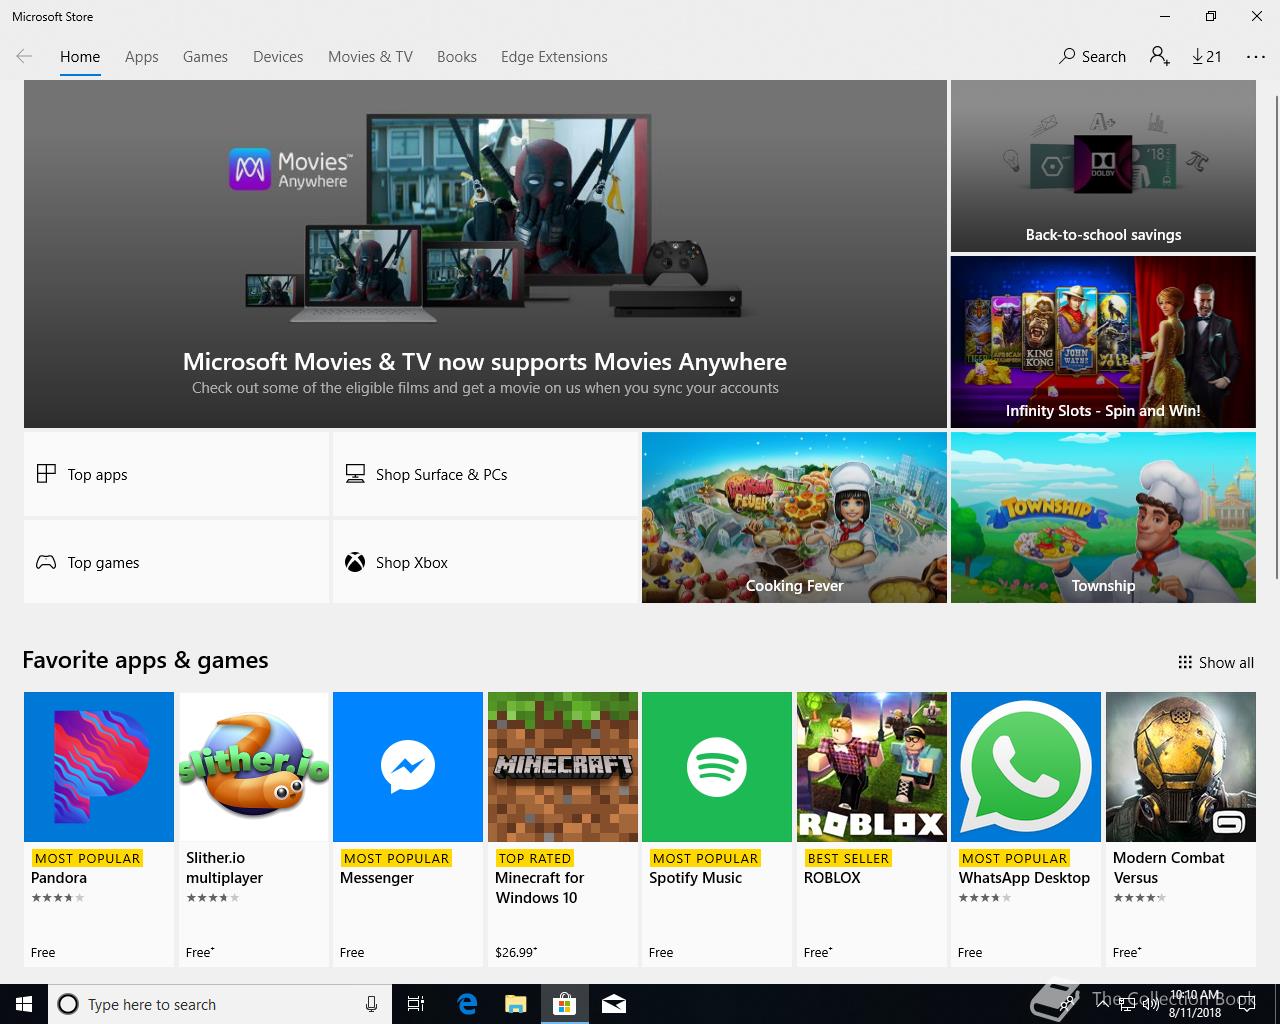Viewport: 1280px width, 1024px height.
Task: Open the Top apps tile
Action: coord(177,474)
